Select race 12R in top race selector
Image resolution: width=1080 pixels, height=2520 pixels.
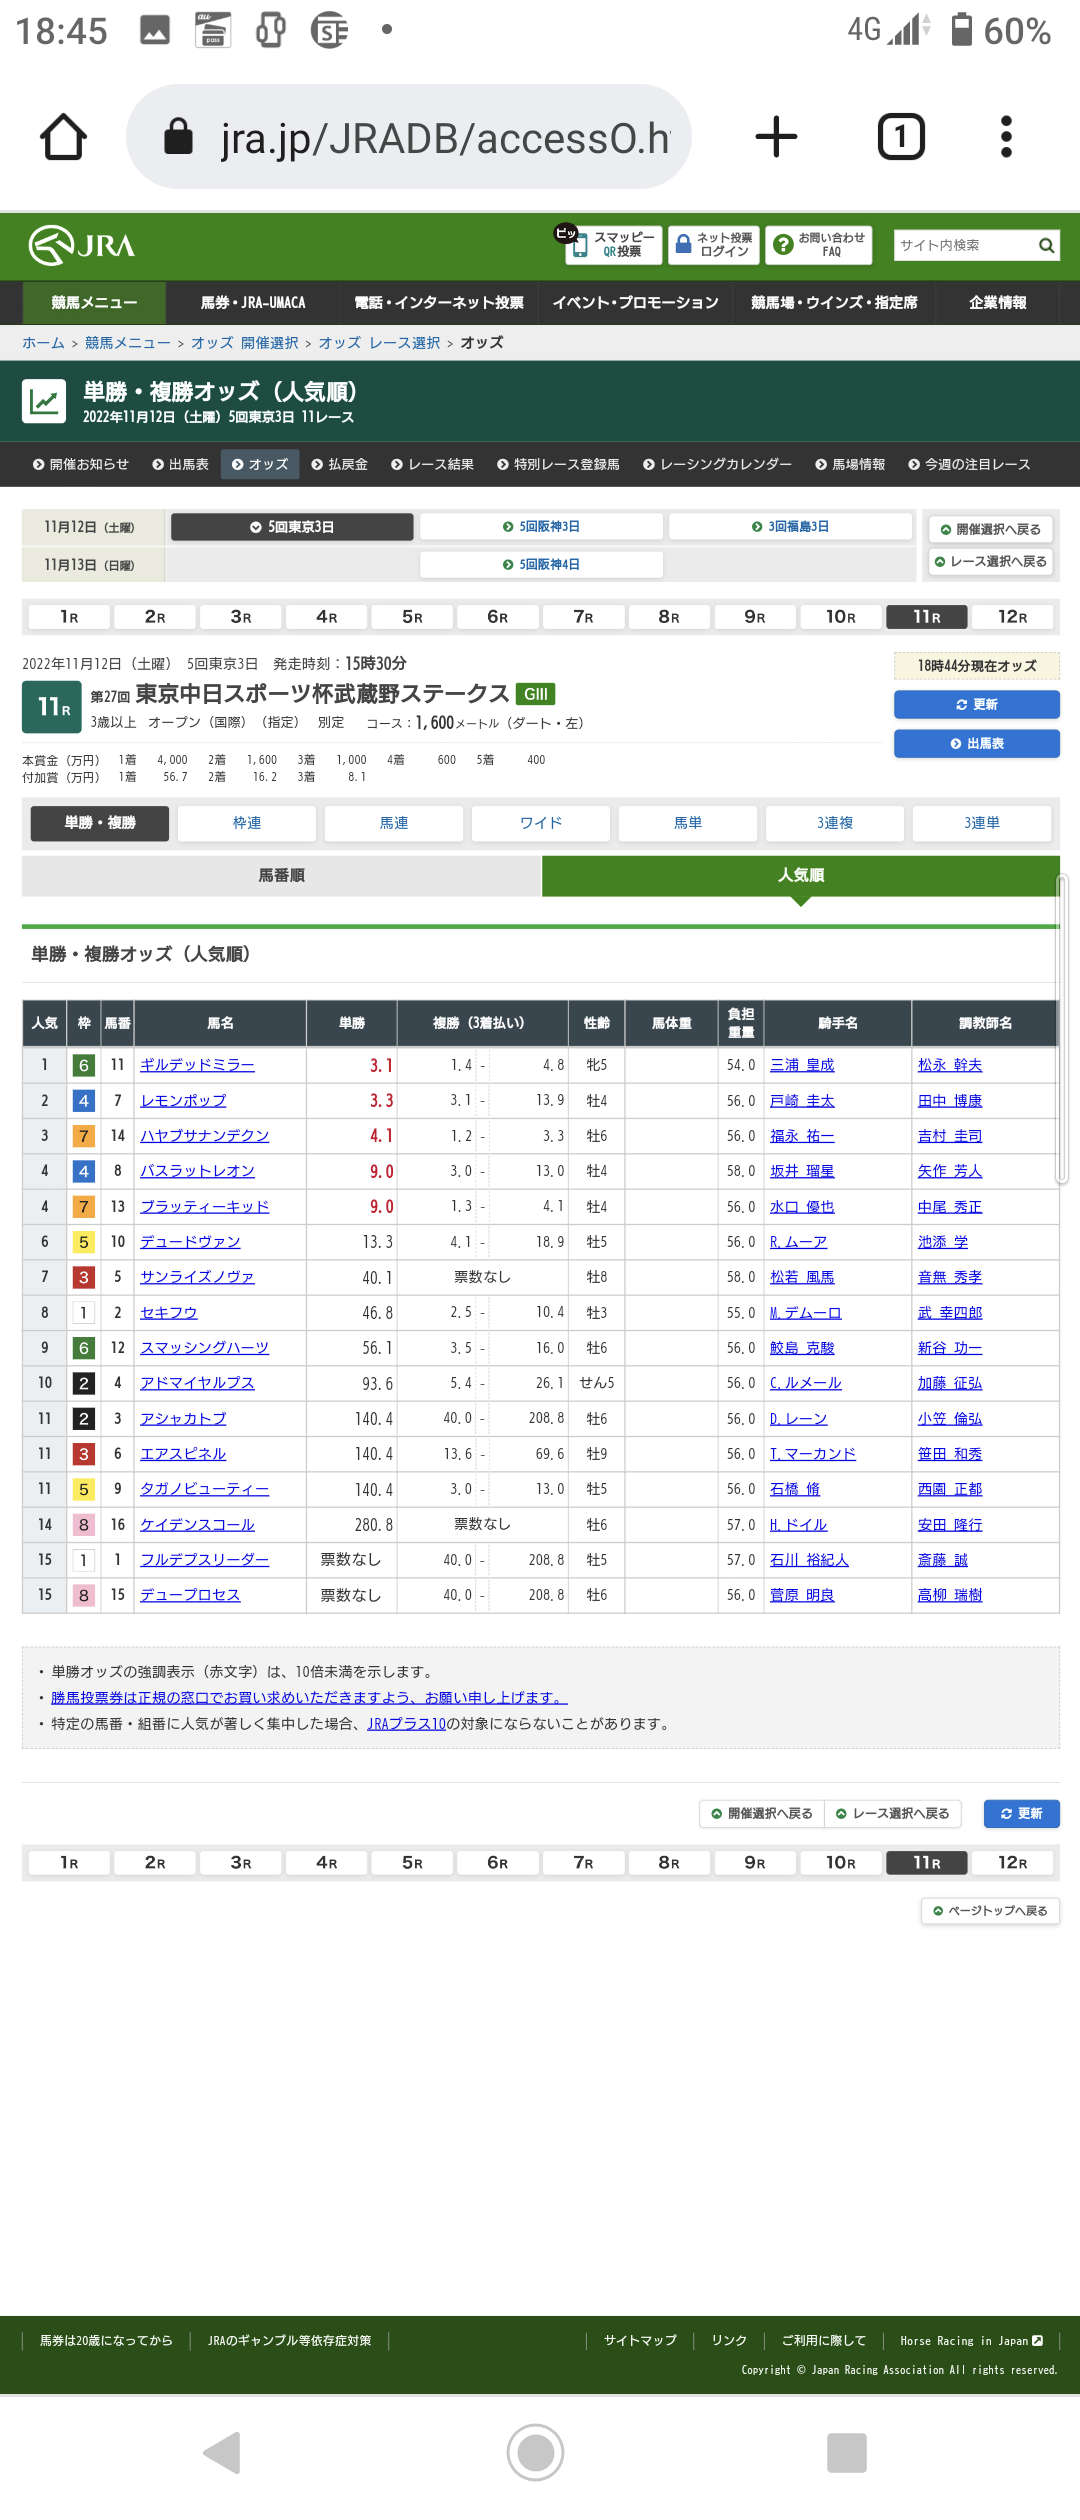[x=1012, y=617]
